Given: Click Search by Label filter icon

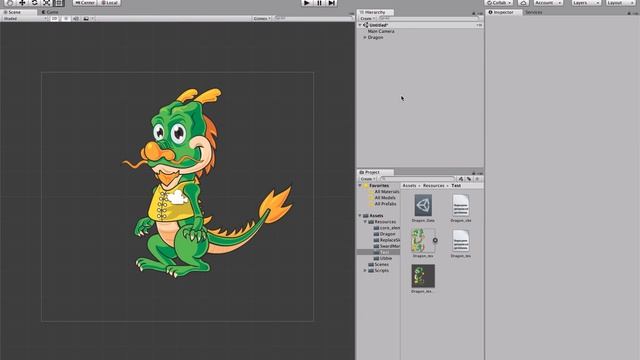Looking at the screenshot, I should 469,179.
